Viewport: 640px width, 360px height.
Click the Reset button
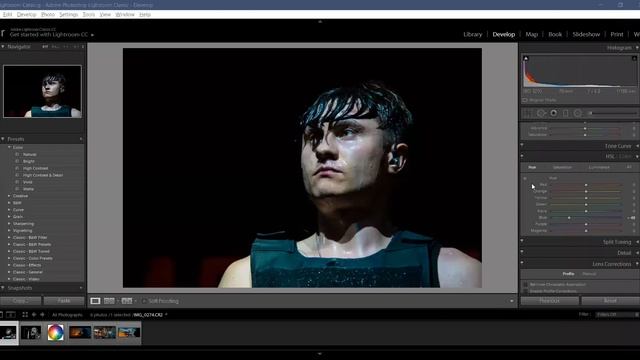click(x=610, y=301)
